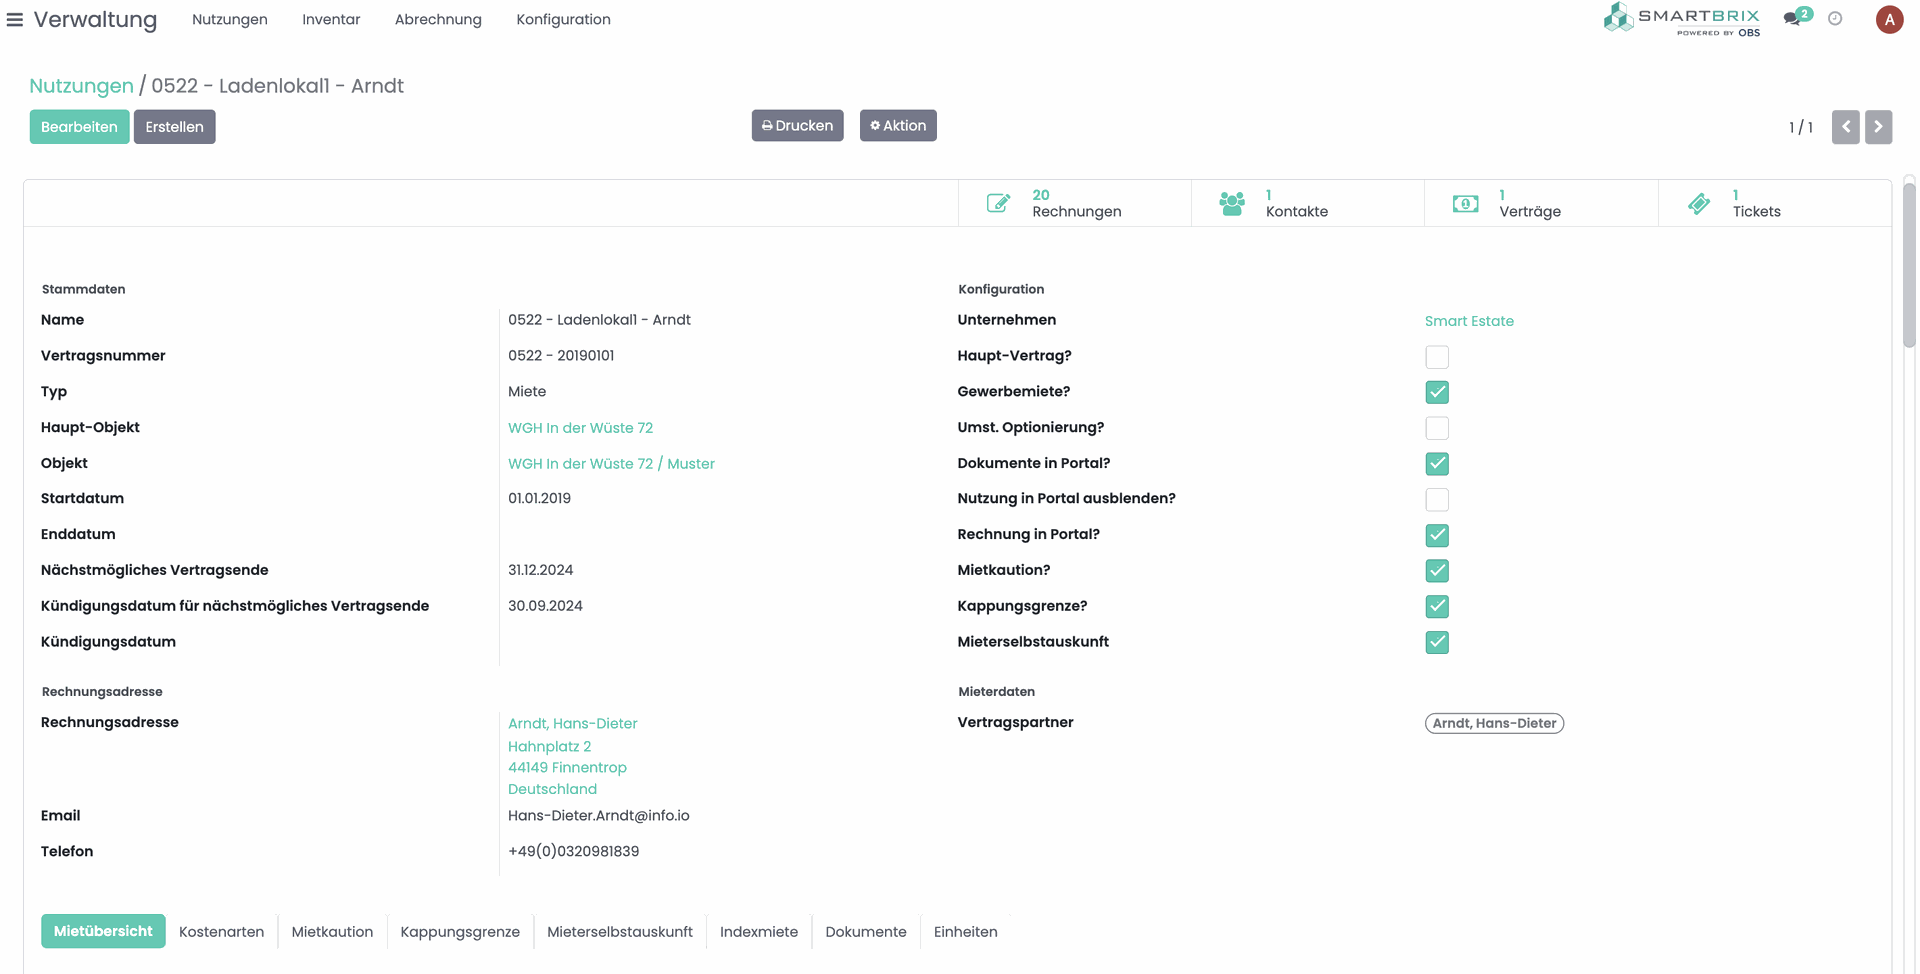Open 20 Rechnungen stat button

click(x=1075, y=203)
